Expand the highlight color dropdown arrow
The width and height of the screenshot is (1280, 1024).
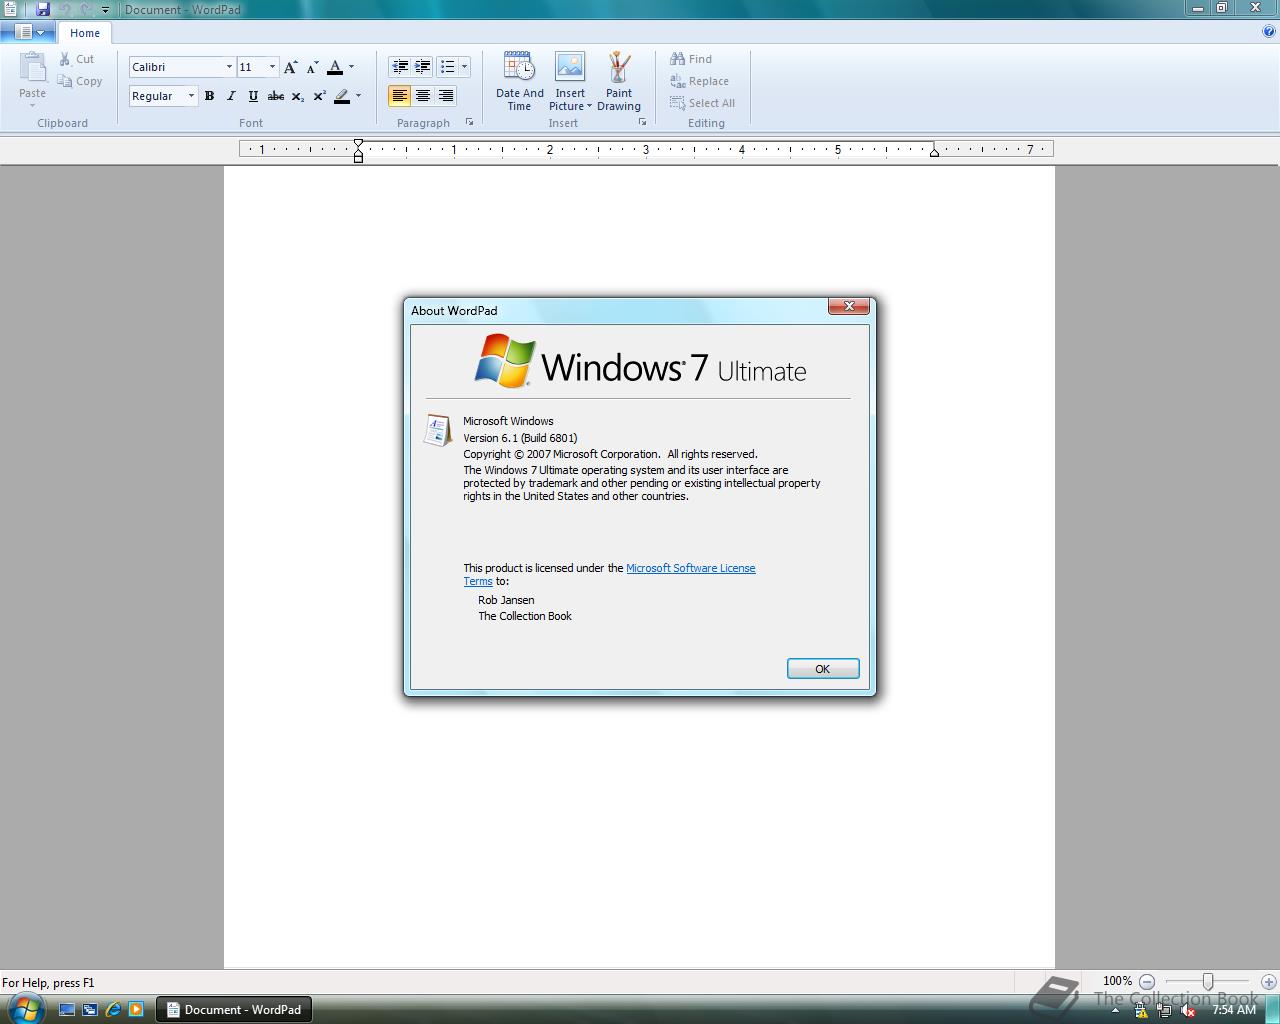358,96
